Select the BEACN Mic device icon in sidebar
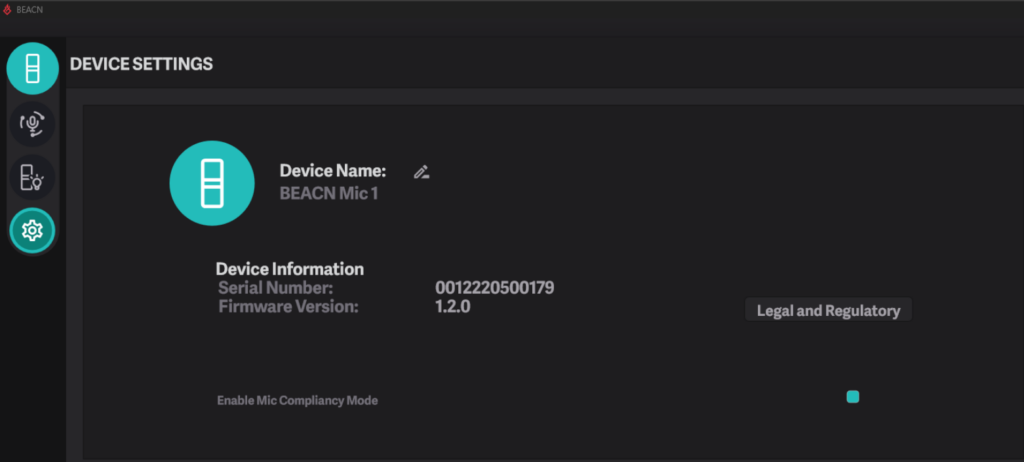Viewport: 1024px width, 462px height. tap(33, 69)
